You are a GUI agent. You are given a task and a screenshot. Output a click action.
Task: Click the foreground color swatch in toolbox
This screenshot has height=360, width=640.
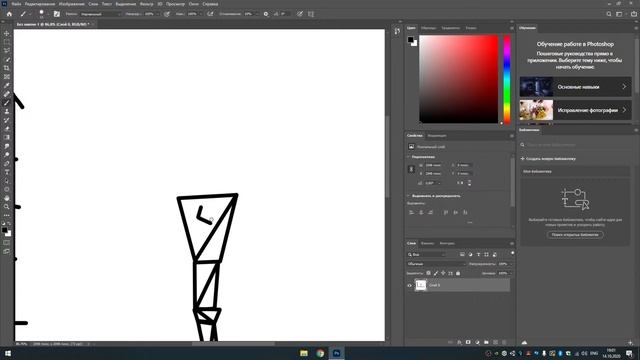click(x=4, y=230)
